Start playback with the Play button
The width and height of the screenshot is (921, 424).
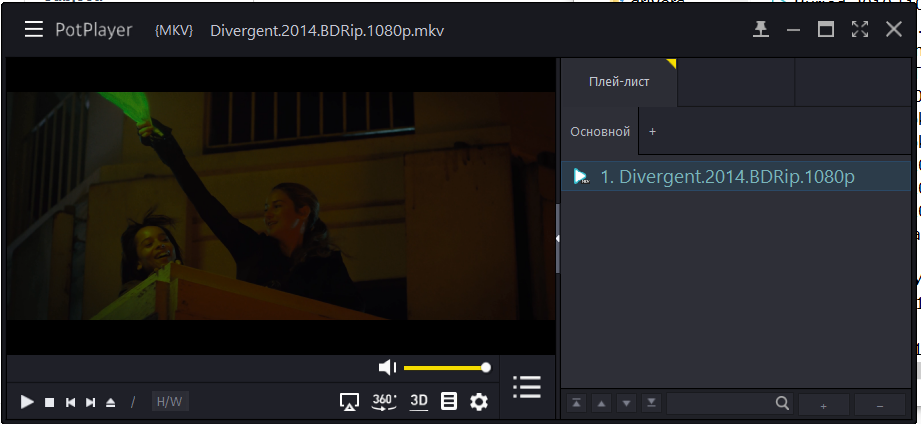[27, 402]
